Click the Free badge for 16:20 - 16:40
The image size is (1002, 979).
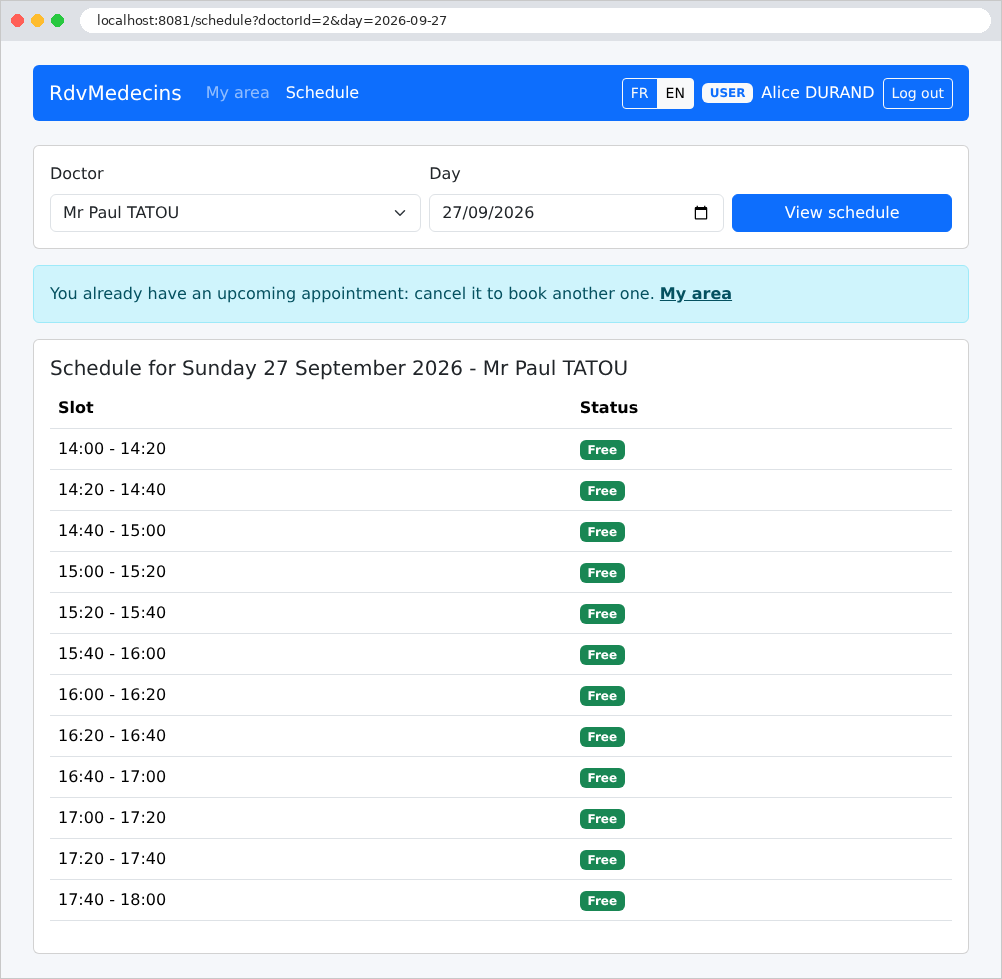point(601,737)
